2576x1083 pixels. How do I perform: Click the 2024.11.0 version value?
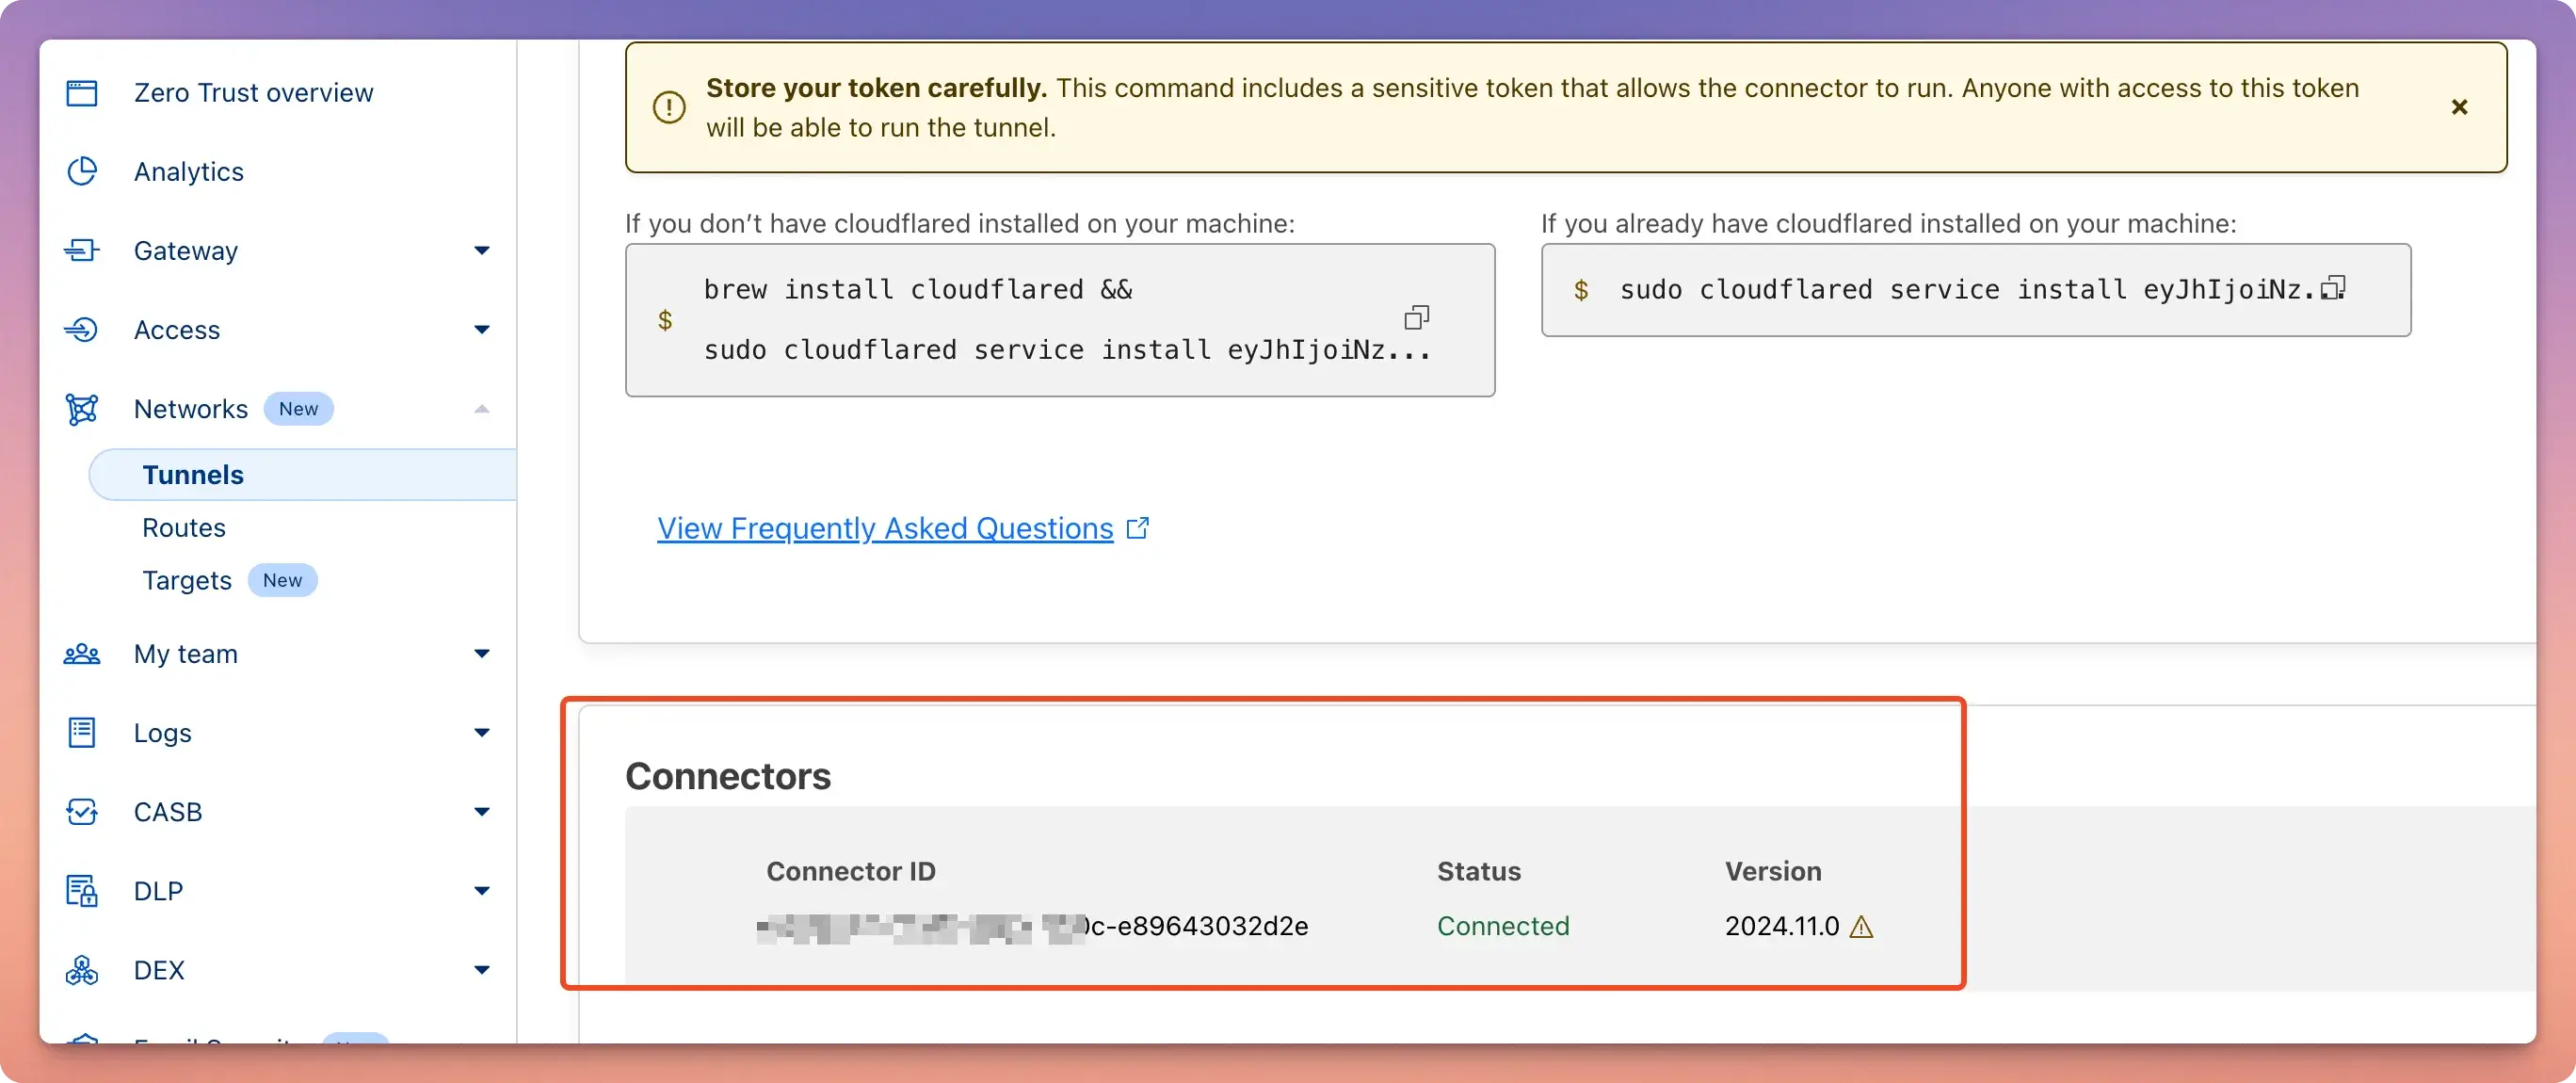(x=1782, y=926)
